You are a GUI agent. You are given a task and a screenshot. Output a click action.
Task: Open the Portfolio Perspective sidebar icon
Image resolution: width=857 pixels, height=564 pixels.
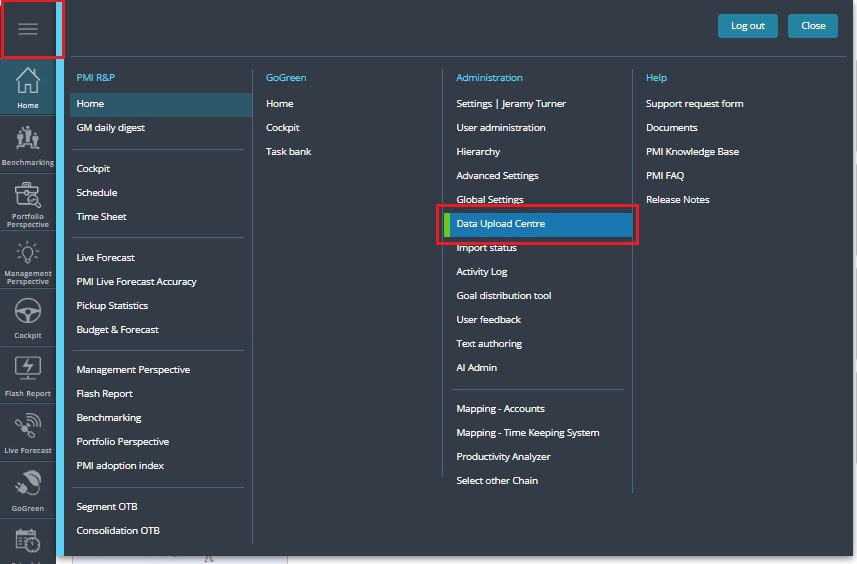pyautogui.click(x=28, y=203)
